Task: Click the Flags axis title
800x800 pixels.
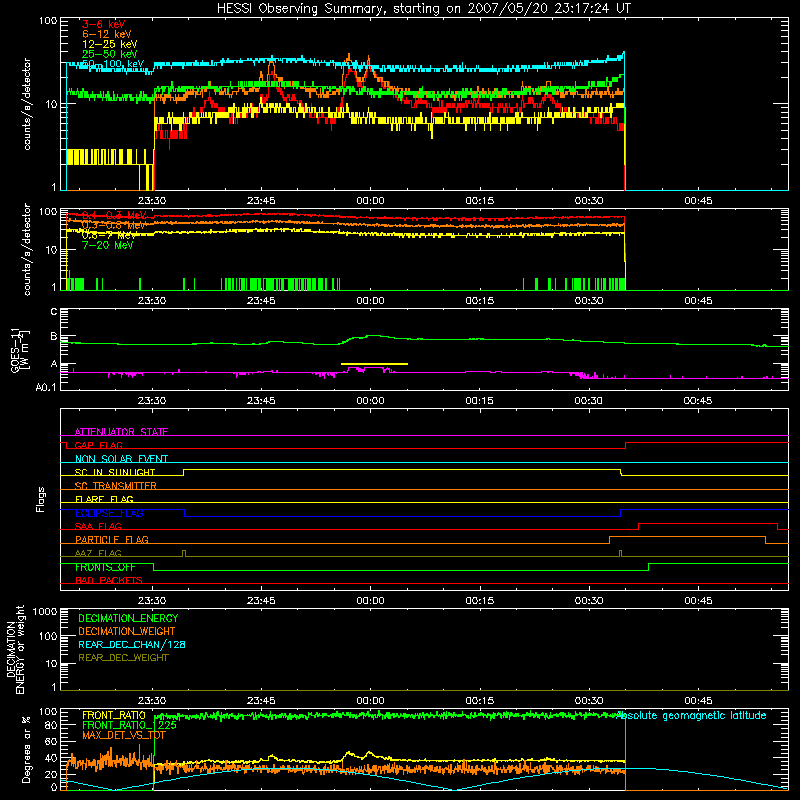Action: (x=40, y=499)
